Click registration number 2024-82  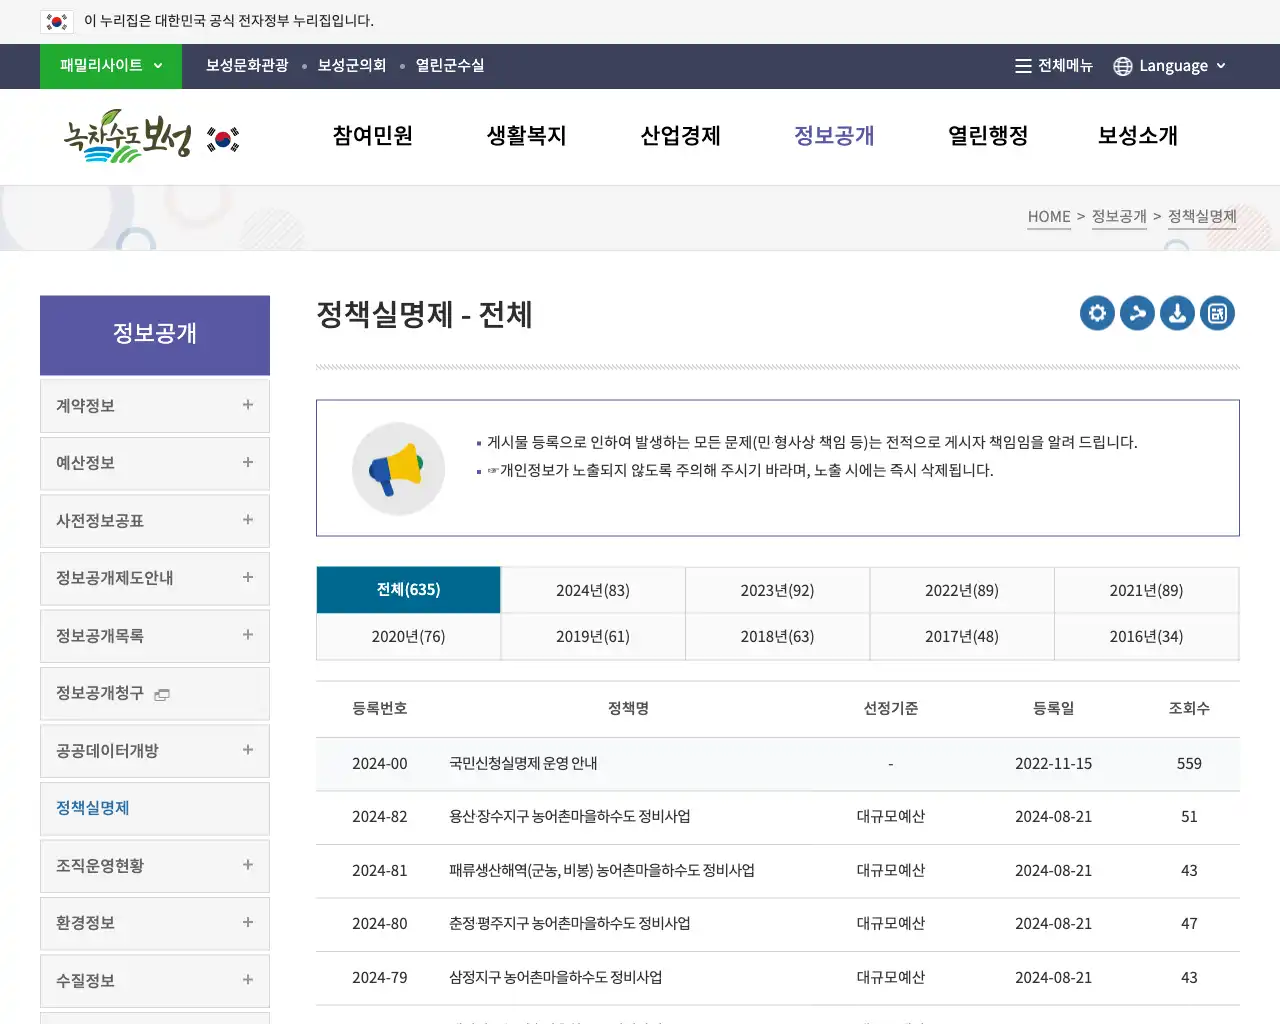pyautogui.click(x=380, y=817)
